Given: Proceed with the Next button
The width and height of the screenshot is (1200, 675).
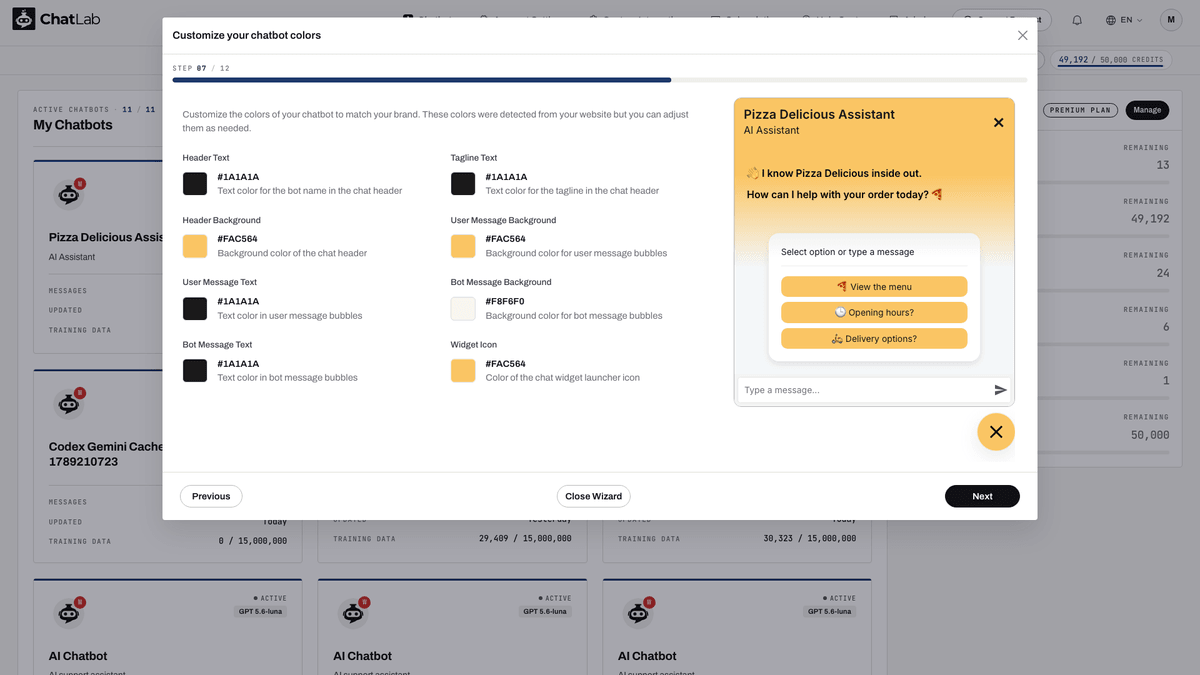Looking at the screenshot, I should point(982,496).
